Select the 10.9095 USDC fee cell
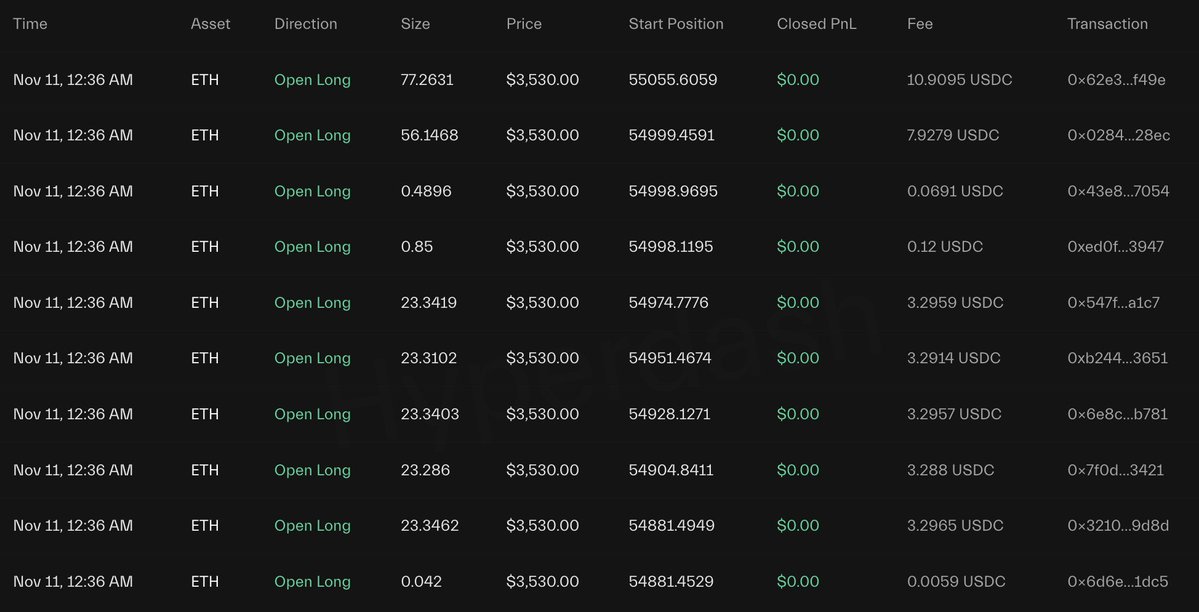 959,80
